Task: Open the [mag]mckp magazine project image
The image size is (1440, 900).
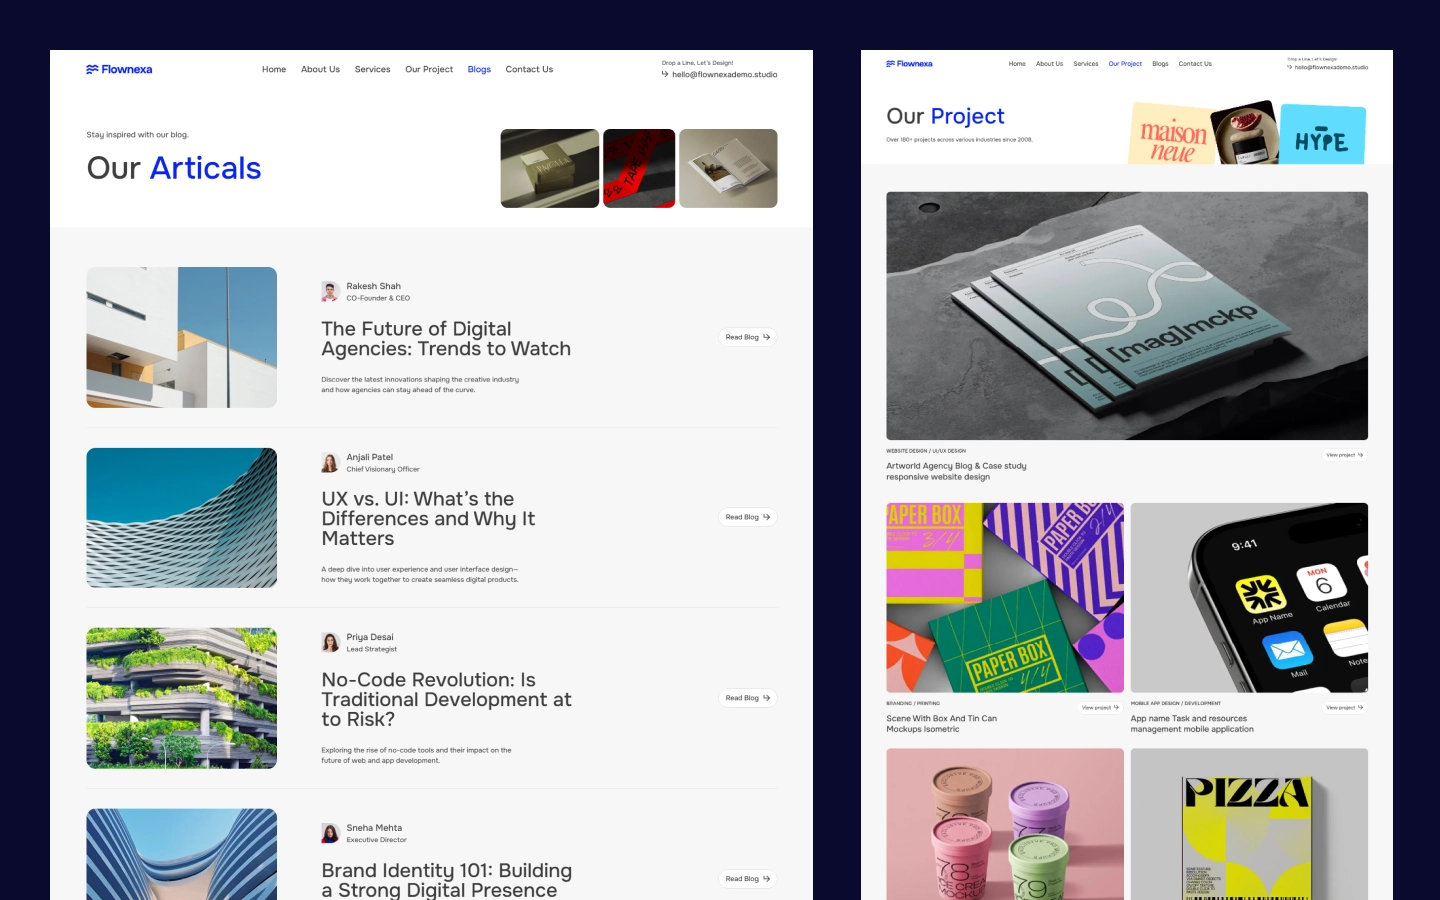Action: [x=1127, y=316]
